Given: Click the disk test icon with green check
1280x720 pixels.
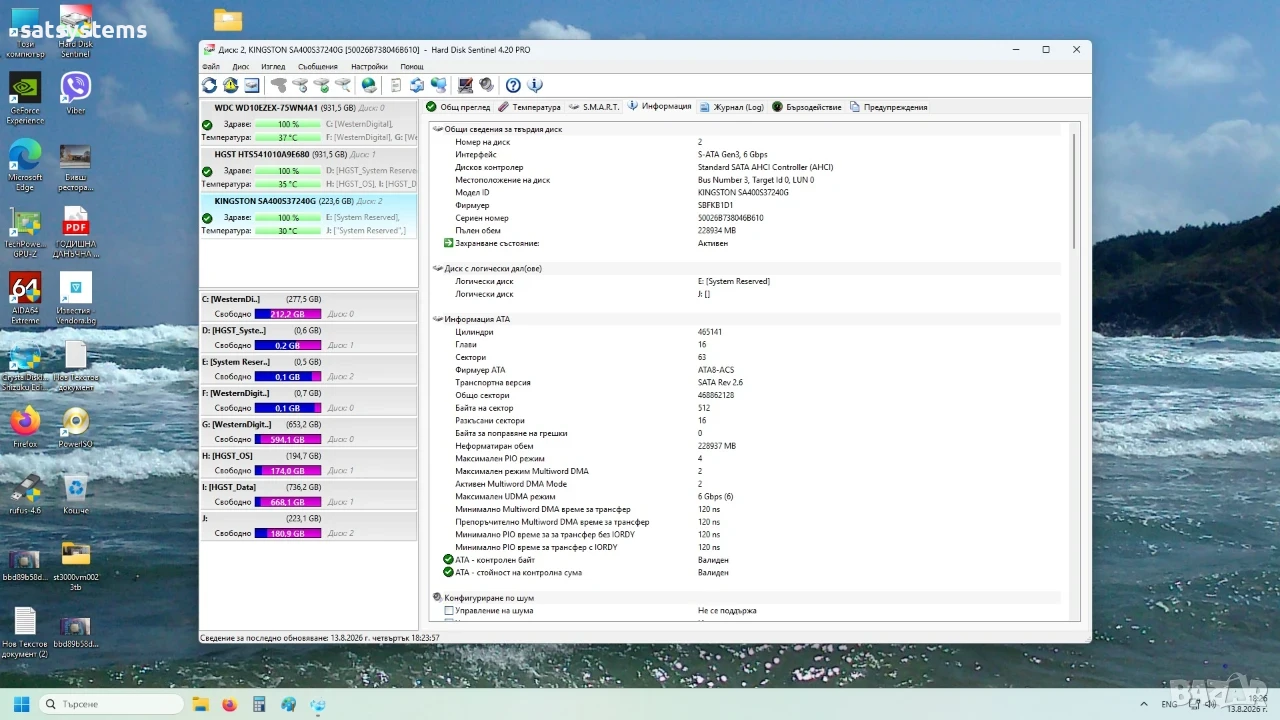Looking at the screenshot, I should click(x=321, y=86).
